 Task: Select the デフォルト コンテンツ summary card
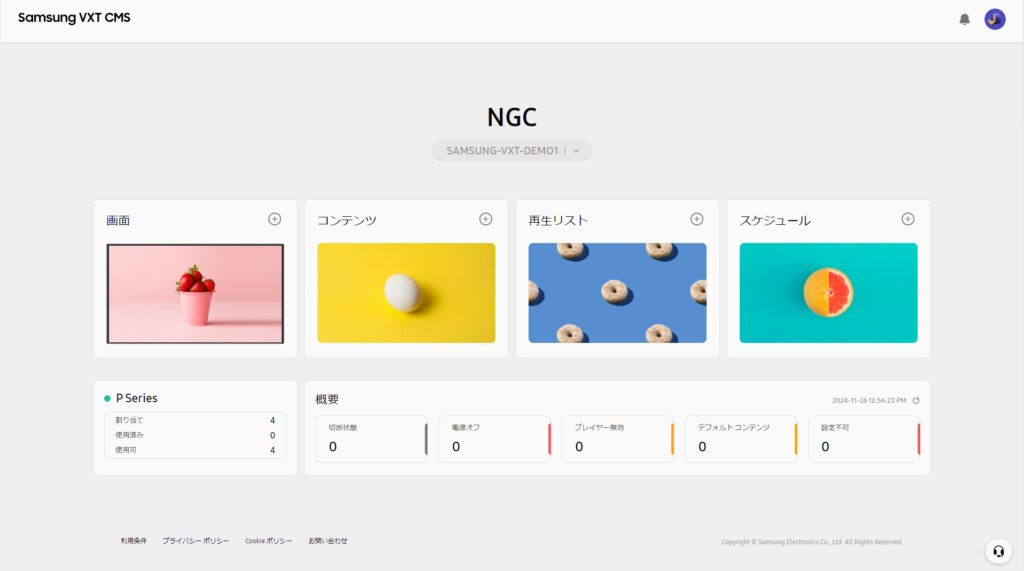click(x=741, y=439)
